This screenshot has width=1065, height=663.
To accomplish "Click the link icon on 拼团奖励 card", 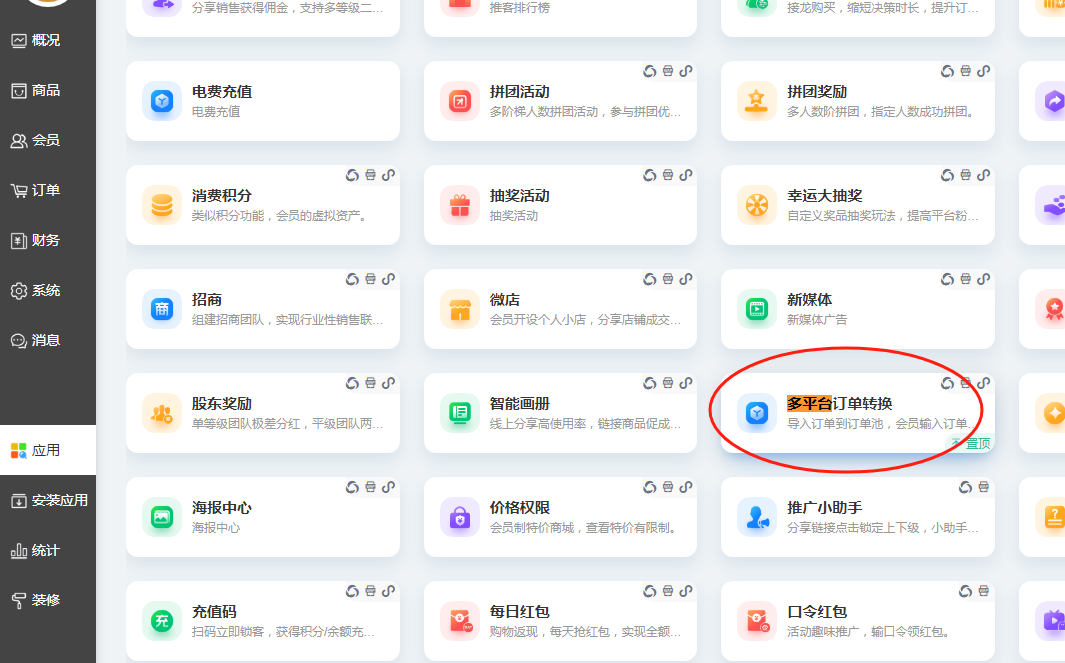I will pyautogui.click(x=983, y=71).
